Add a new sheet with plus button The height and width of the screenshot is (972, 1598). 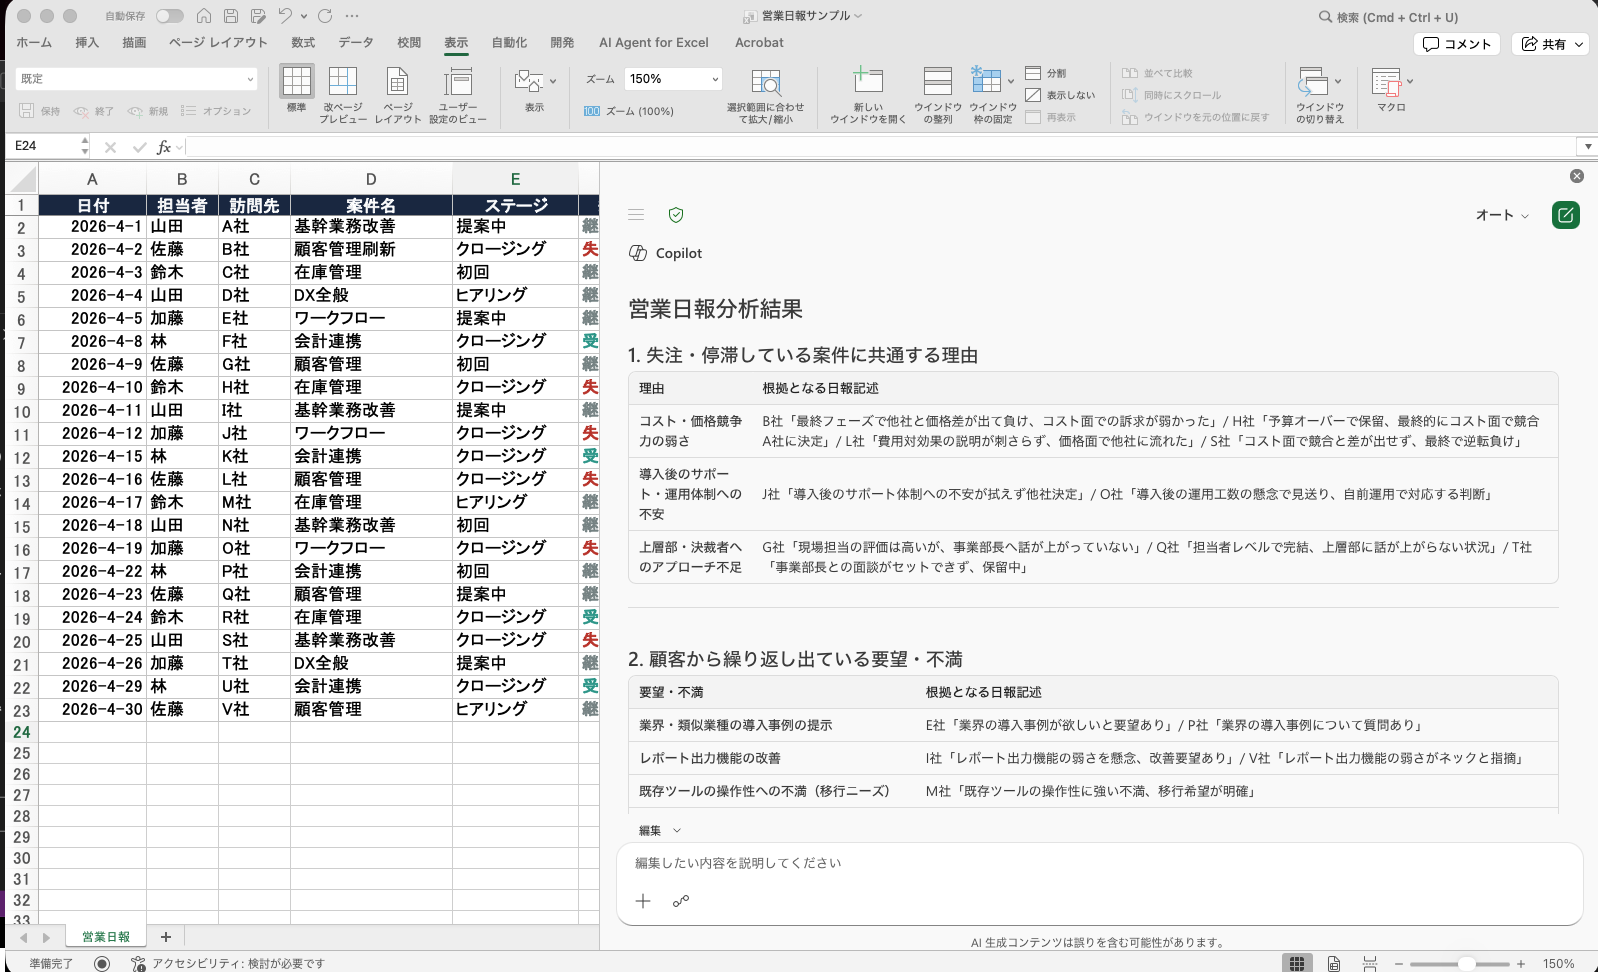[x=166, y=937]
